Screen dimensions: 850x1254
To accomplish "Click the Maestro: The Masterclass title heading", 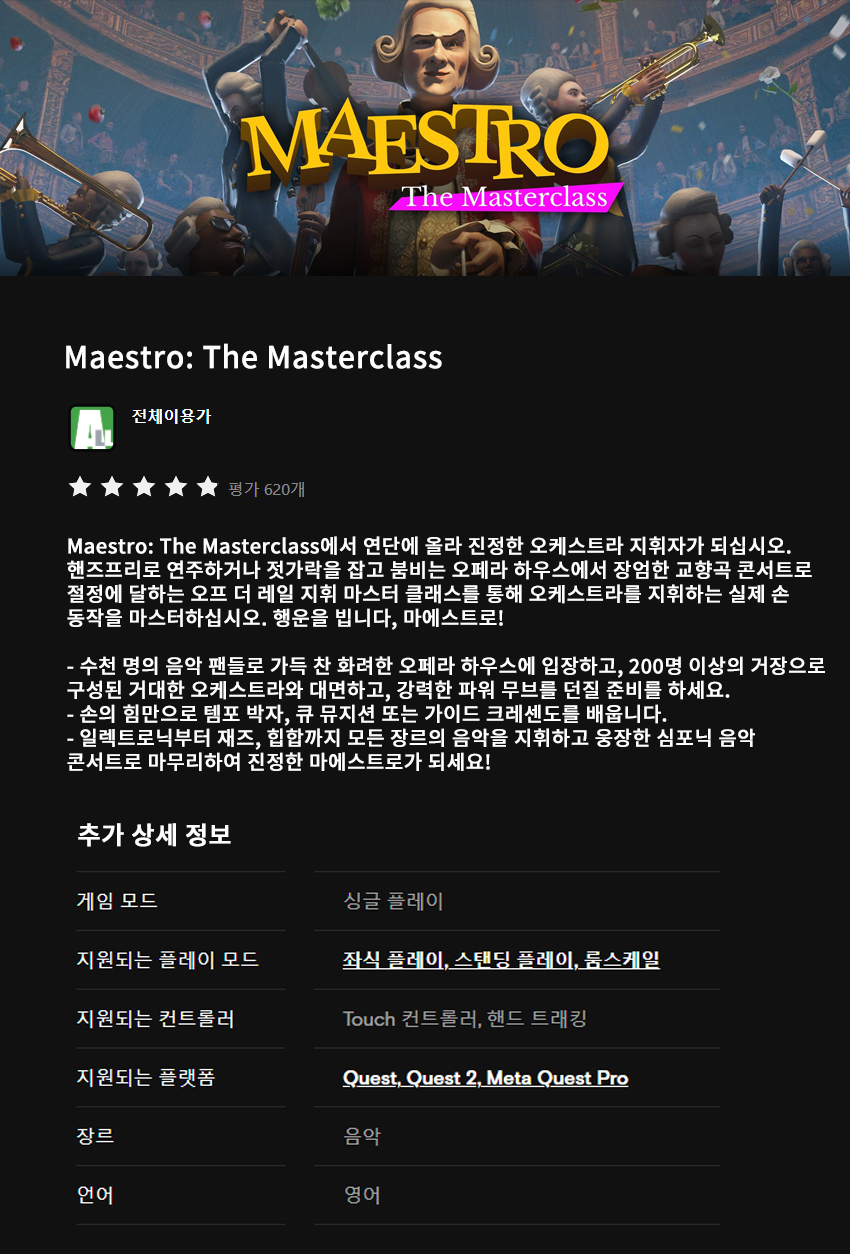I will [x=253, y=357].
